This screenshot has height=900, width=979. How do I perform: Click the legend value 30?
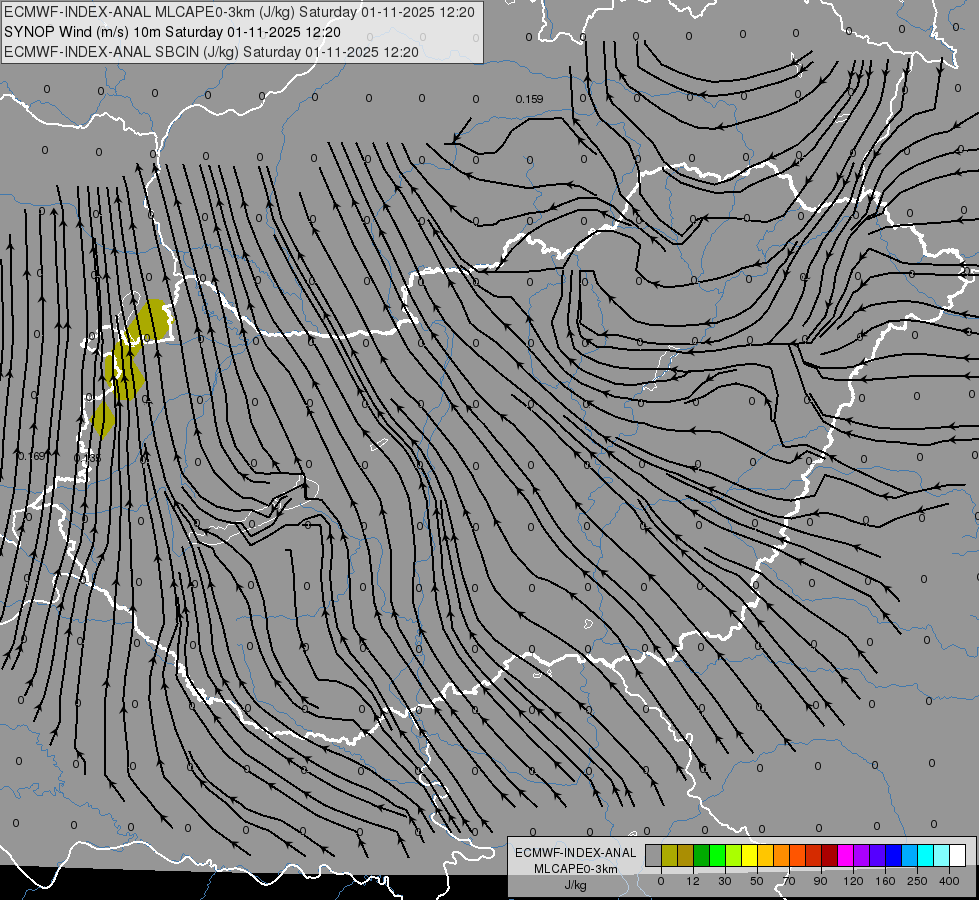coord(725,881)
